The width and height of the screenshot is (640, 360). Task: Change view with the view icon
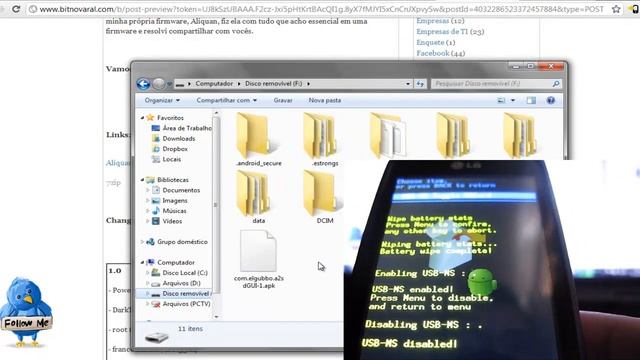tap(501, 100)
